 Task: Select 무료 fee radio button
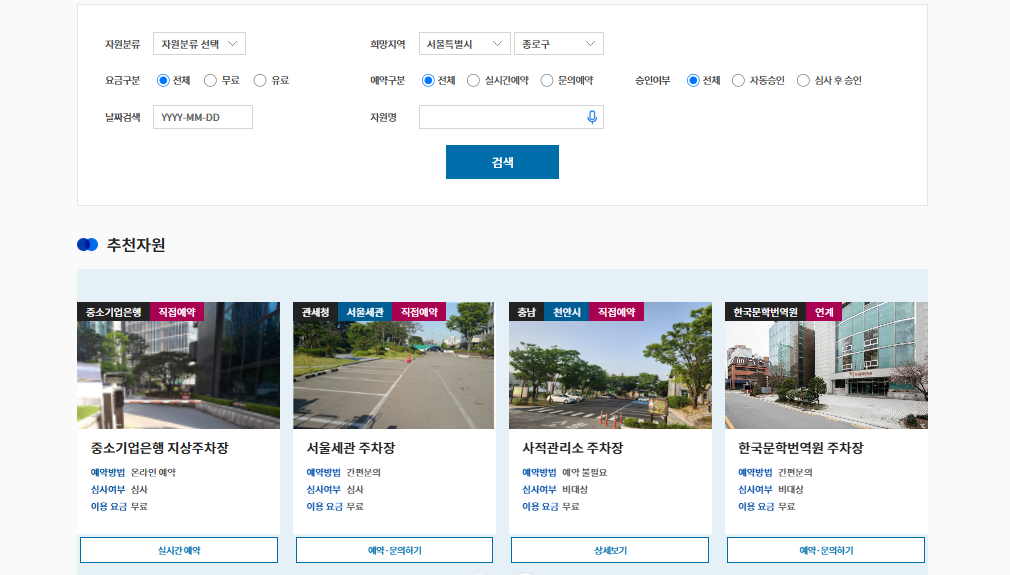click(x=210, y=80)
